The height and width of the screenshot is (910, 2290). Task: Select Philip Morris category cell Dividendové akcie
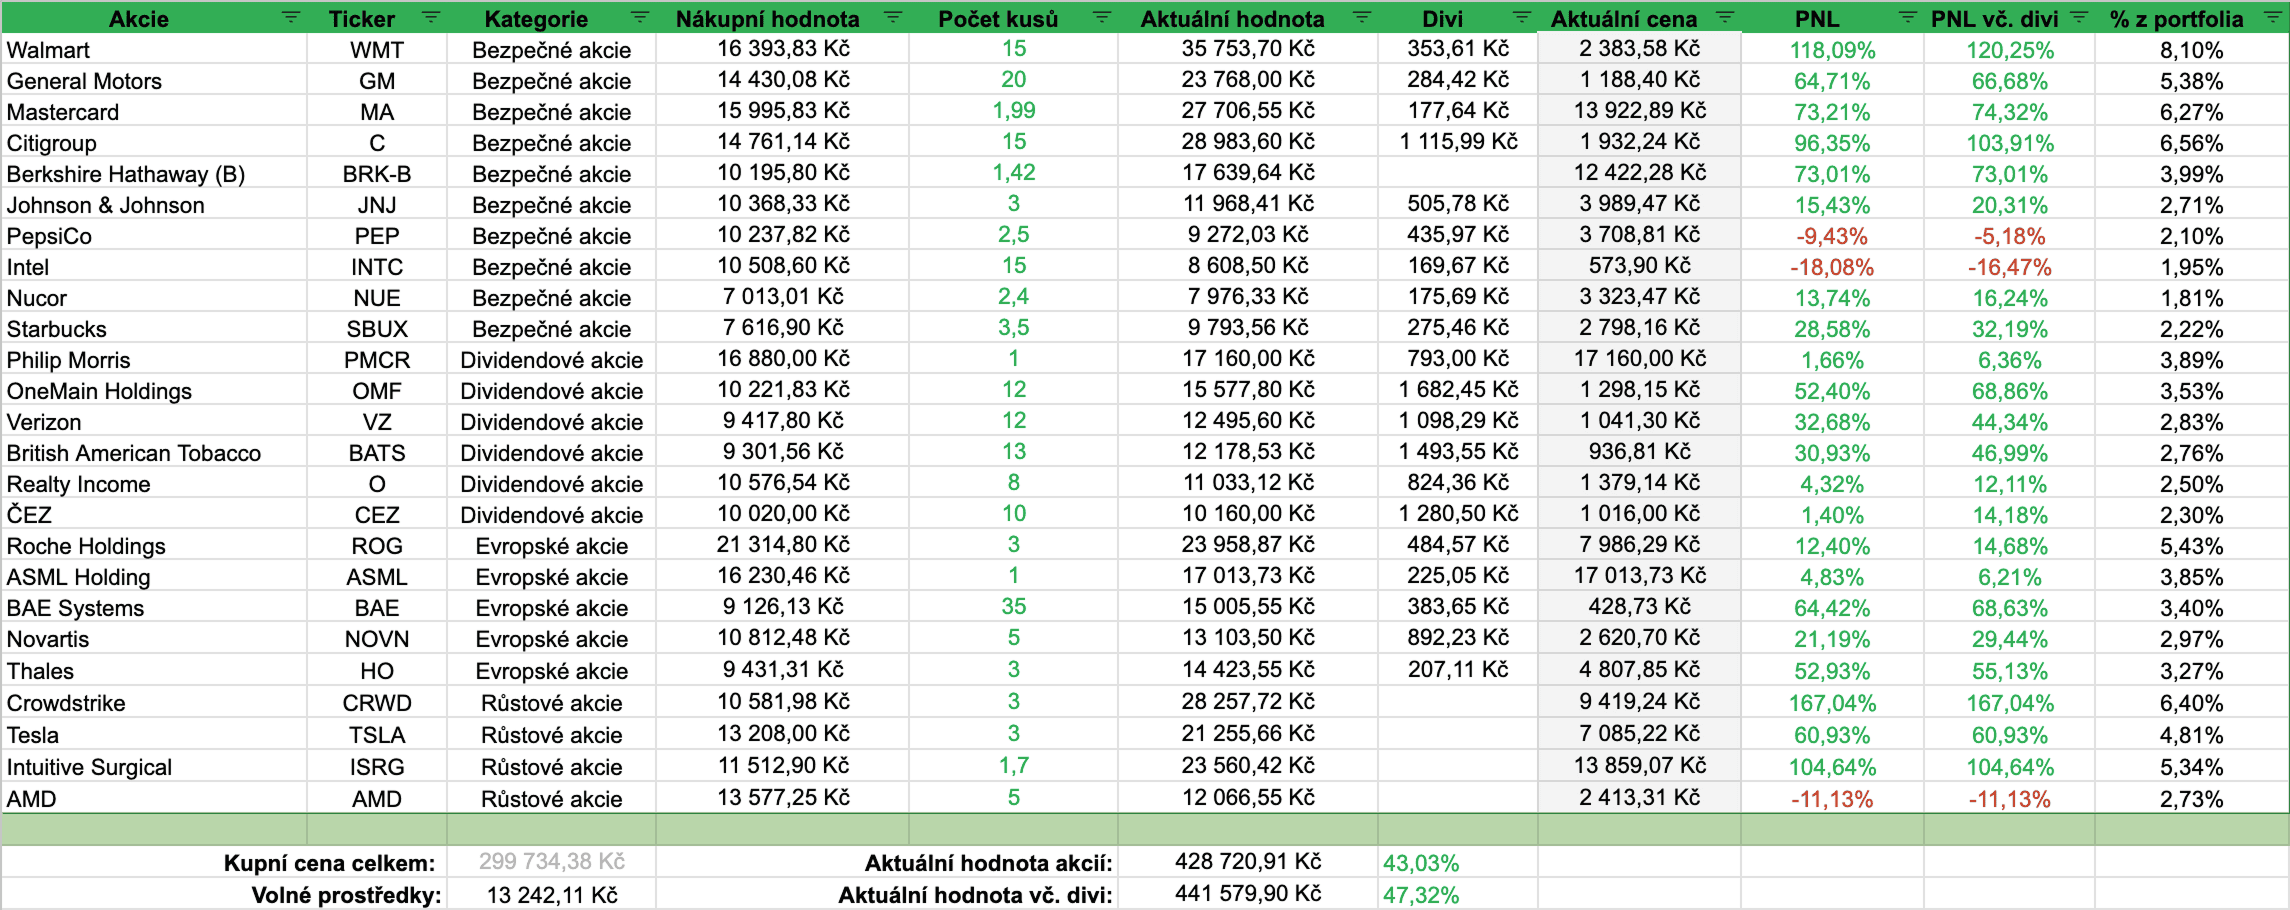551,360
